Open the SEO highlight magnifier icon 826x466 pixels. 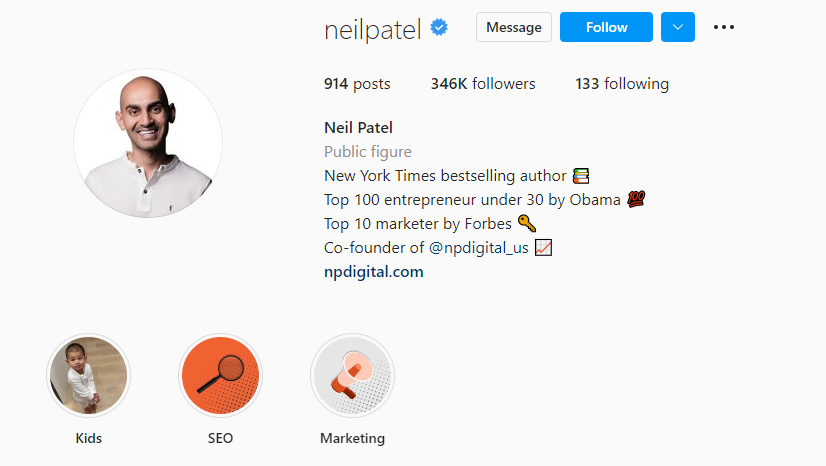pyautogui.click(x=220, y=375)
